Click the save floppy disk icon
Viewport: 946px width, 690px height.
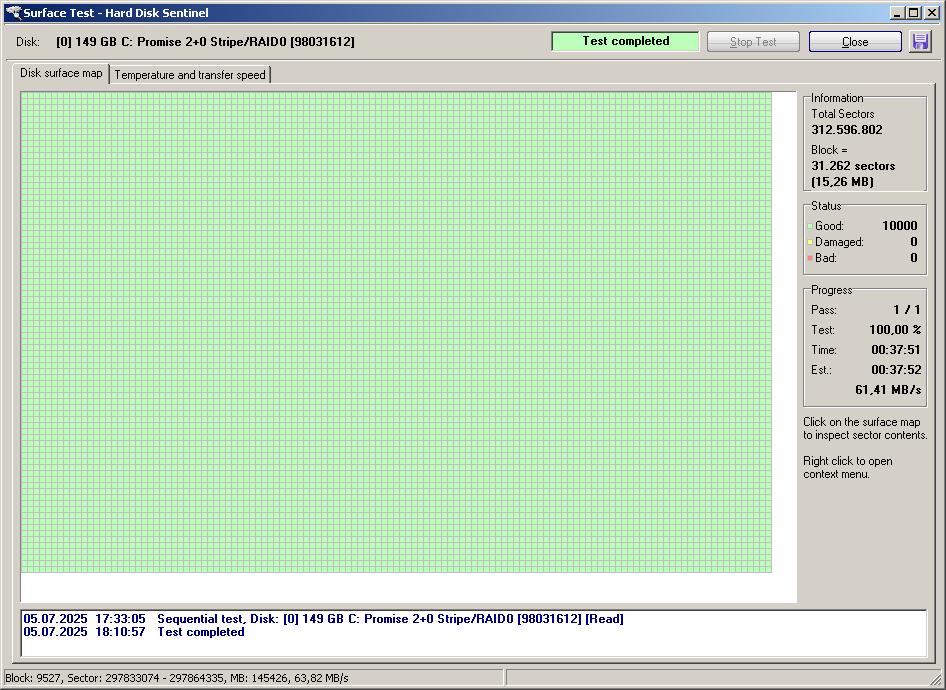(x=920, y=42)
